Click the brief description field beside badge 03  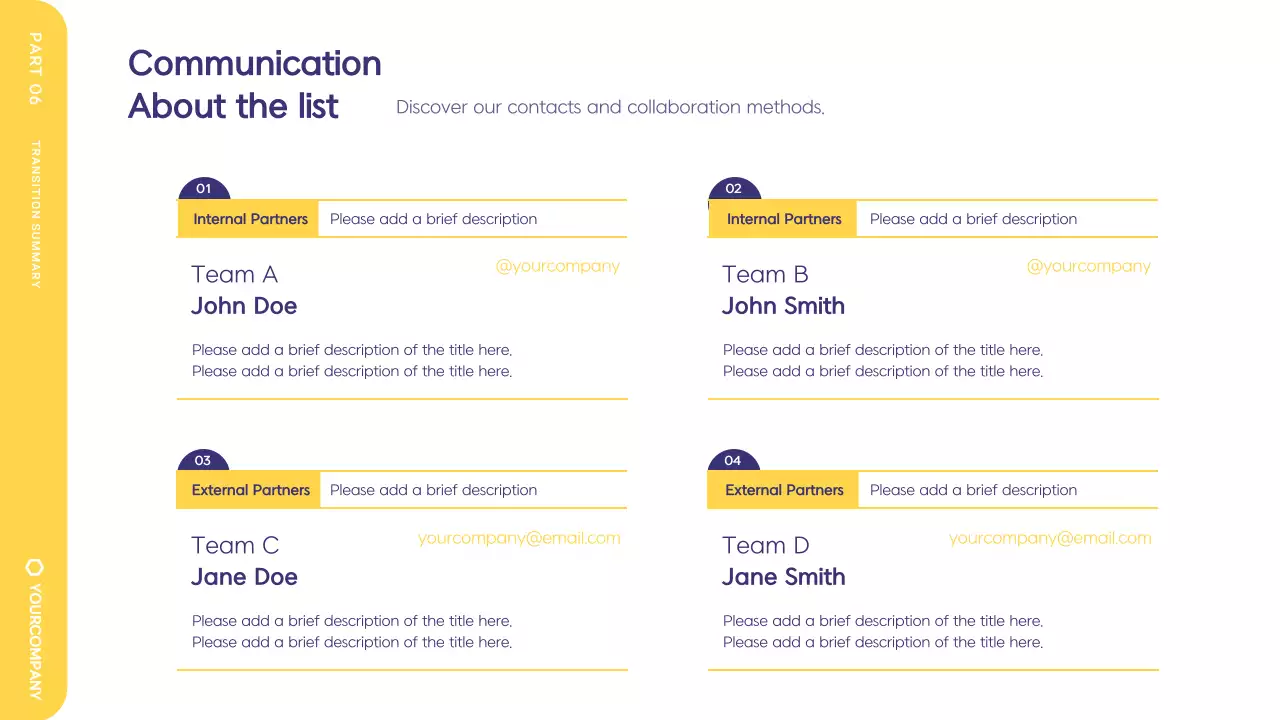(x=433, y=490)
